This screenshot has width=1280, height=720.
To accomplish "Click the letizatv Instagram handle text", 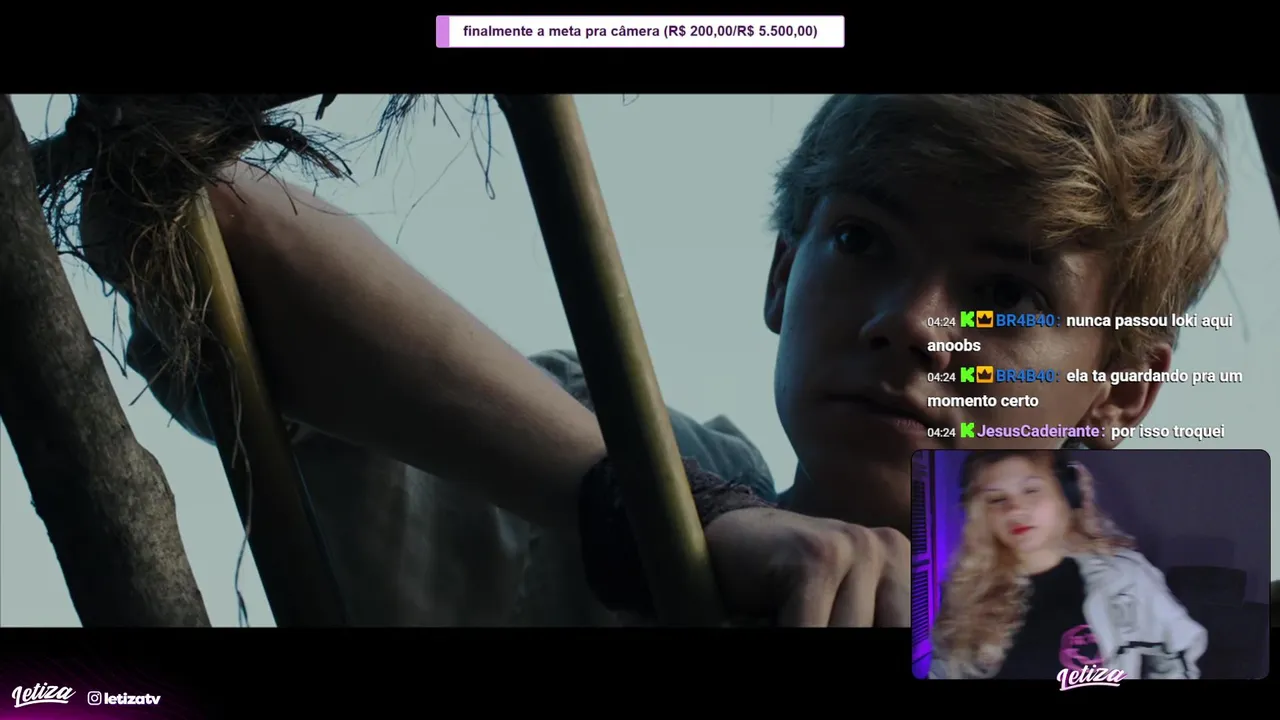I will click(x=132, y=698).
